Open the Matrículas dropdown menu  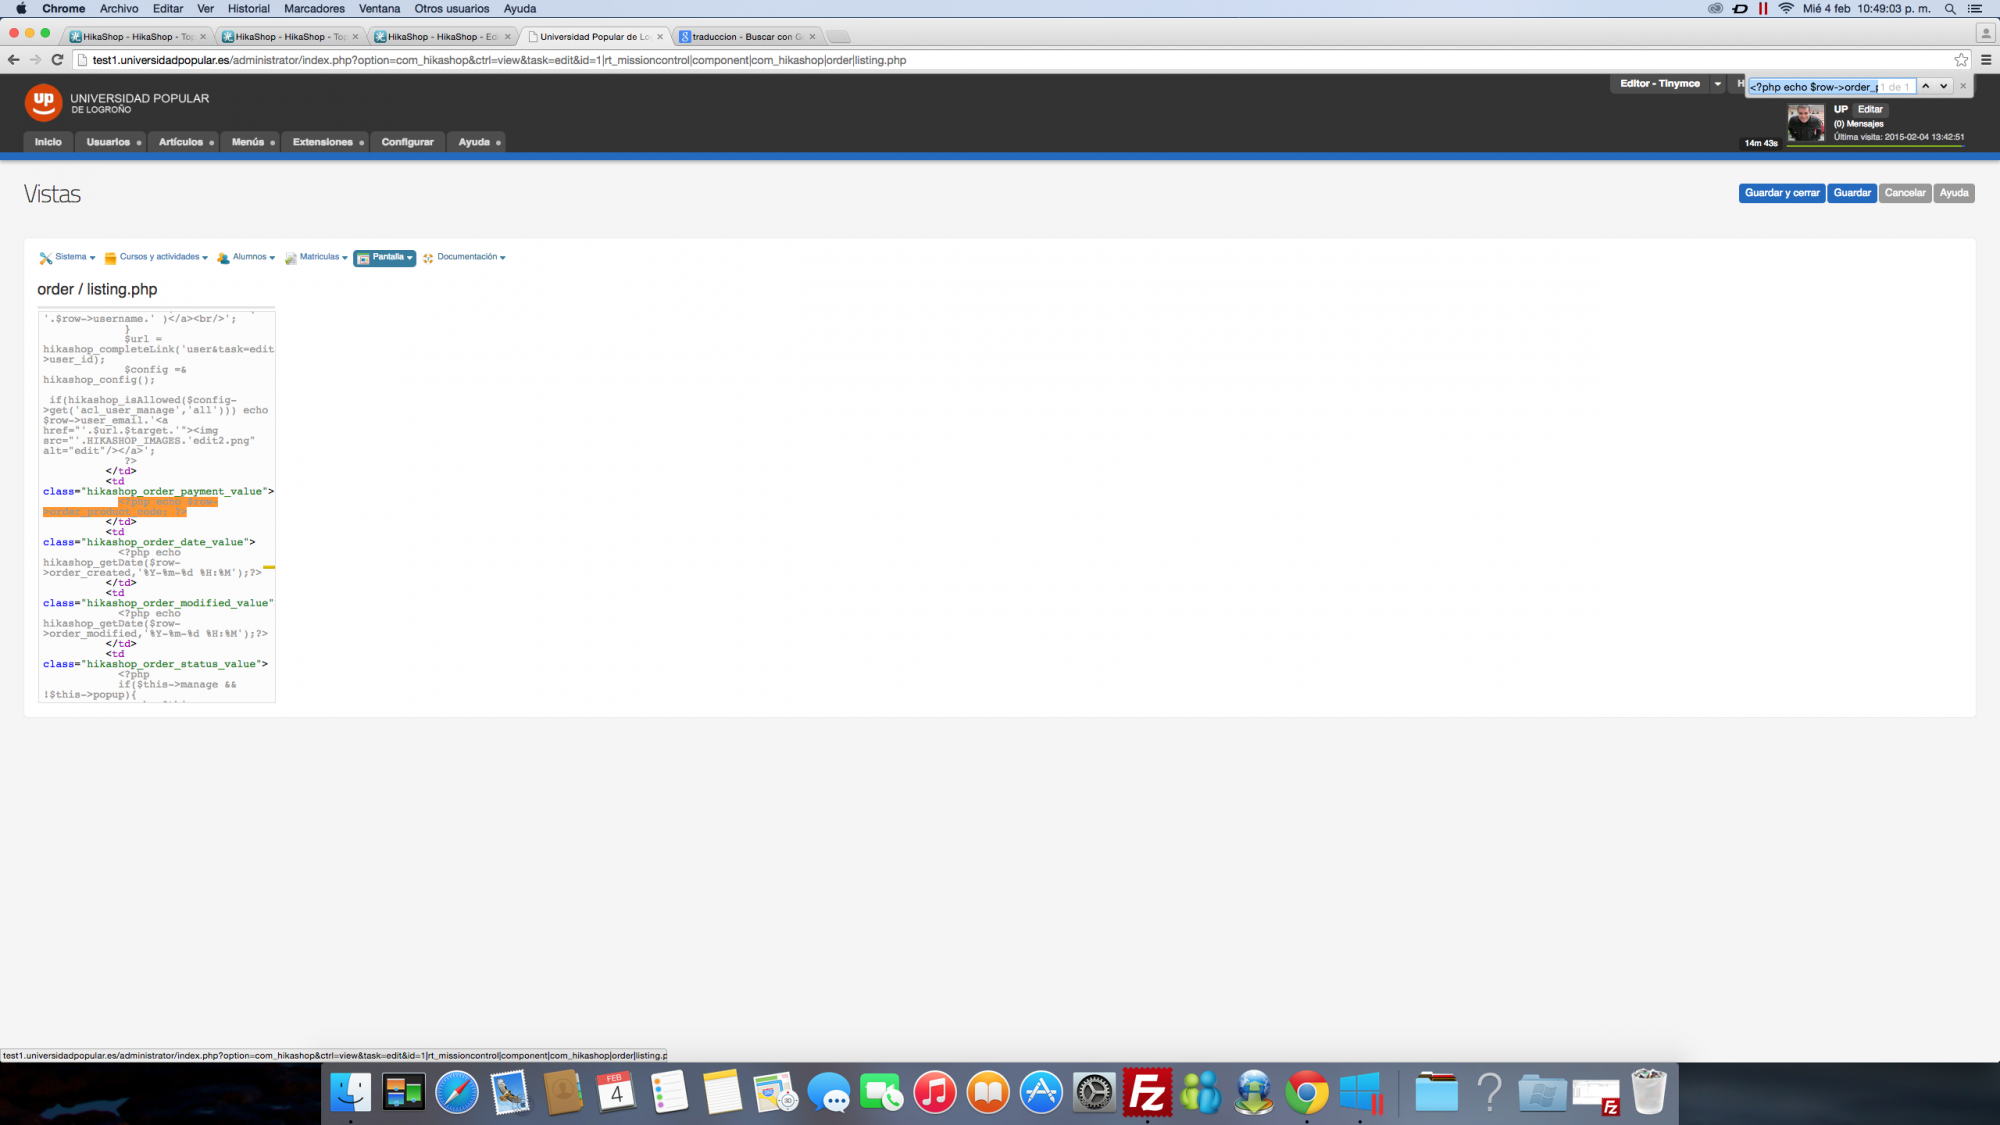point(317,257)
